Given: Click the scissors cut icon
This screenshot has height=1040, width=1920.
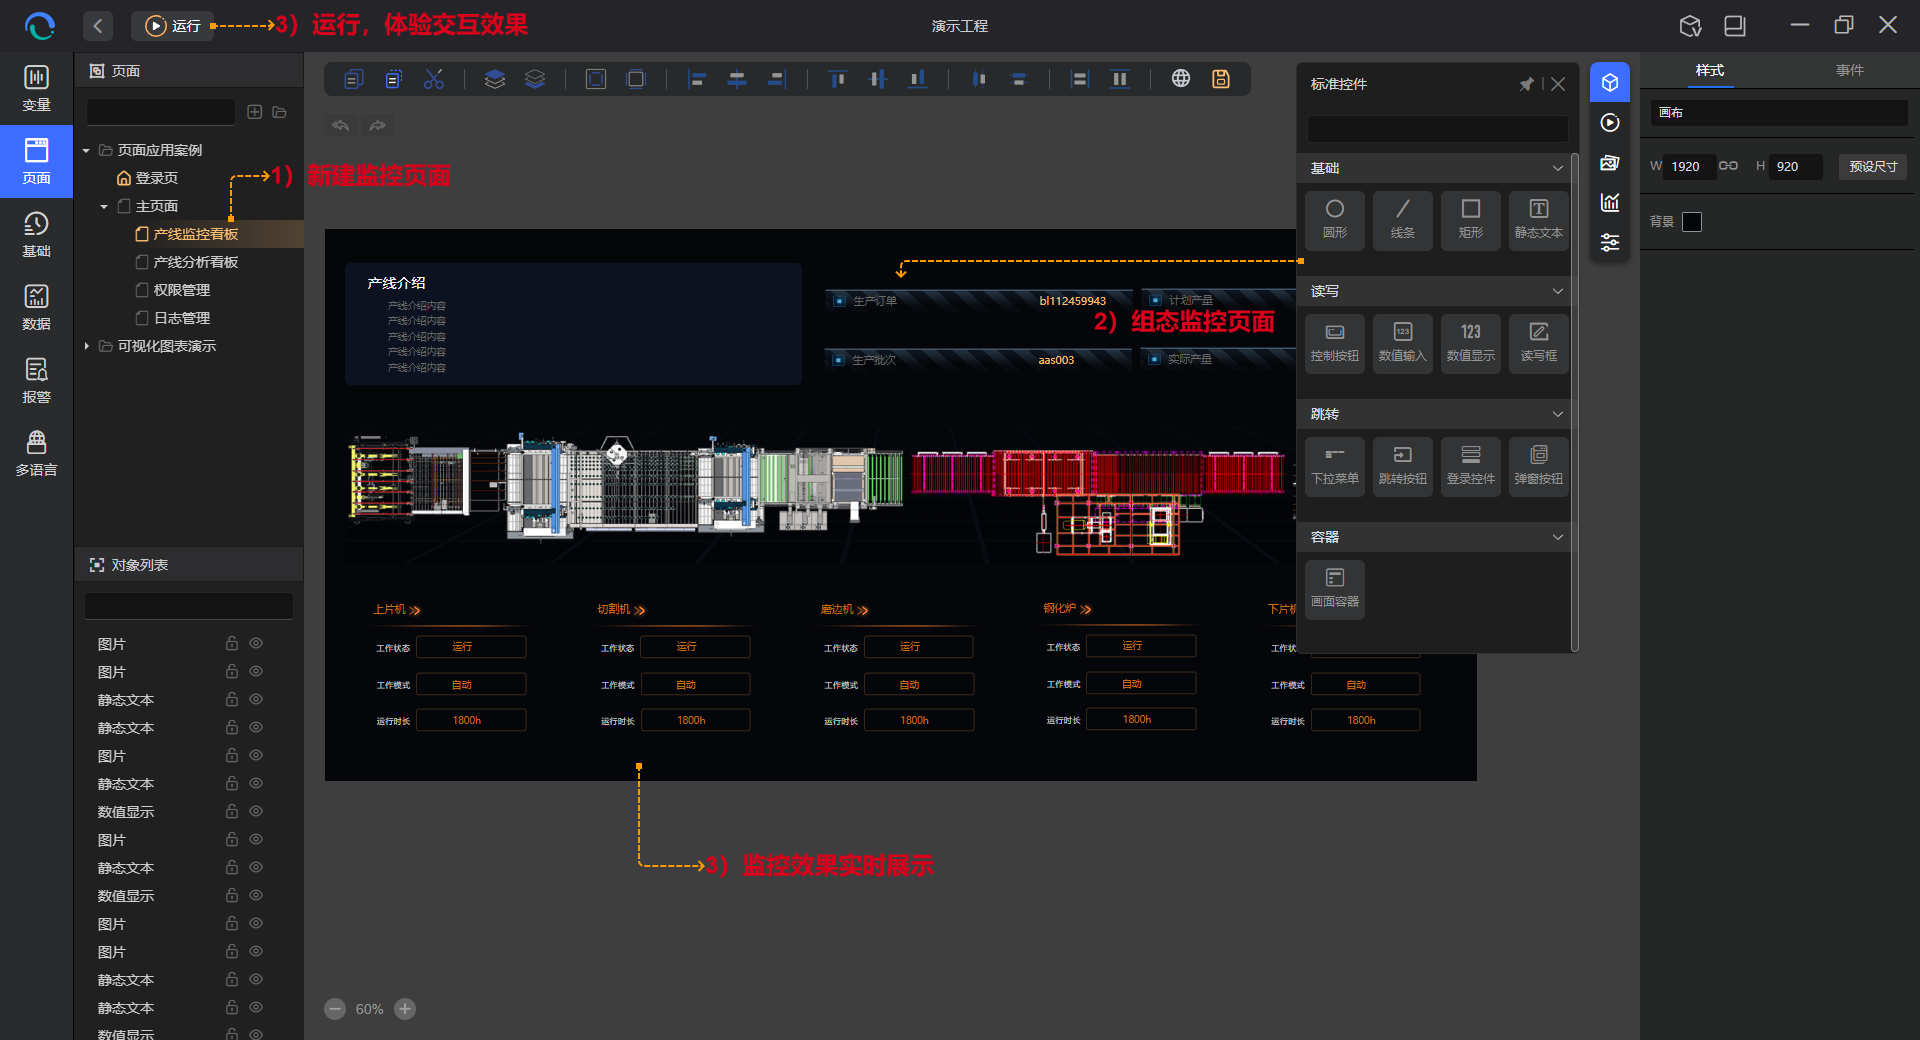Looking at the screenshot, I should pos(433,79).
